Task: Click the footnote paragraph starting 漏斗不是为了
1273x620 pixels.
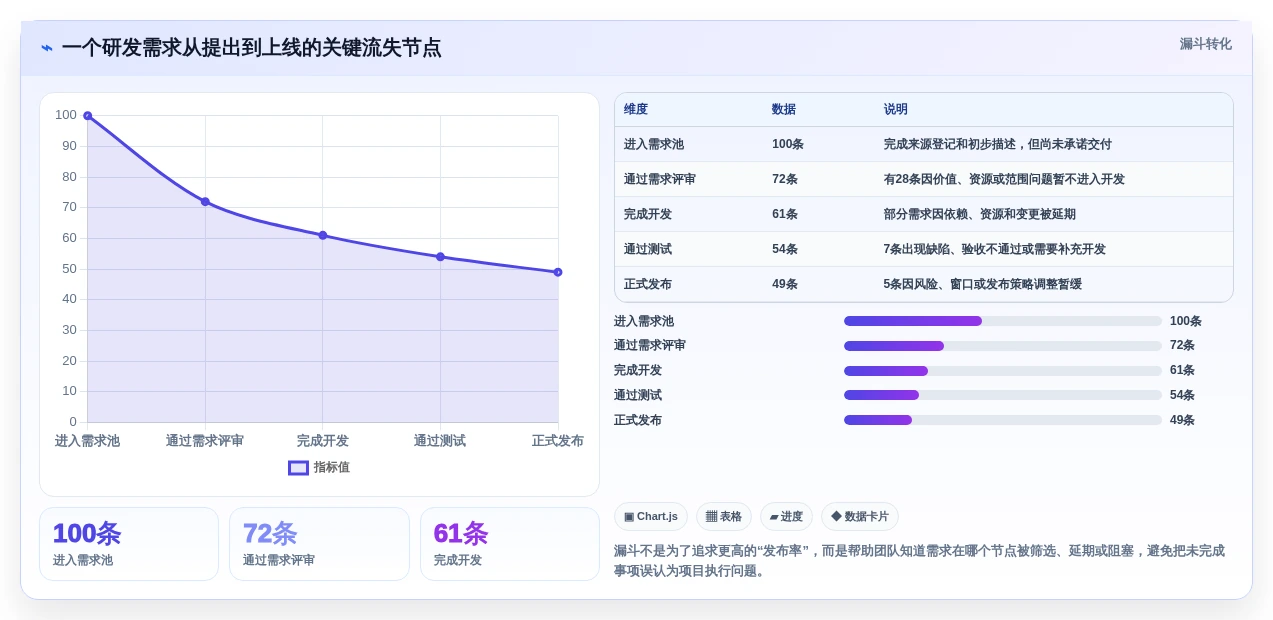Action: 919,561
